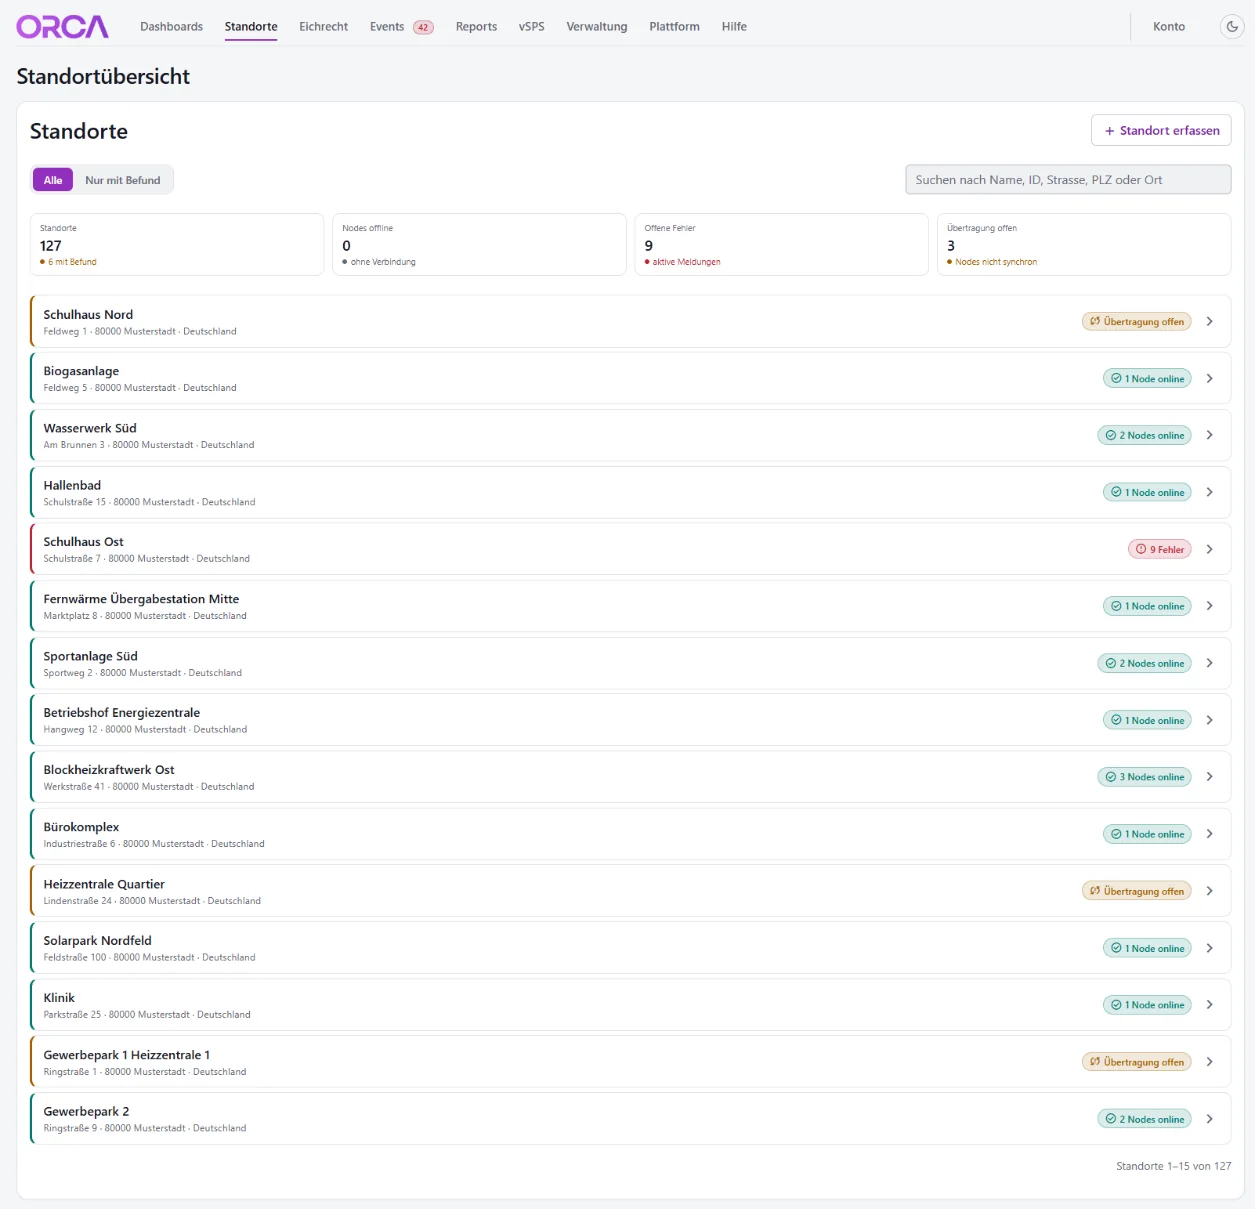Click the Standorte 127 statistics card

(177, 244)
